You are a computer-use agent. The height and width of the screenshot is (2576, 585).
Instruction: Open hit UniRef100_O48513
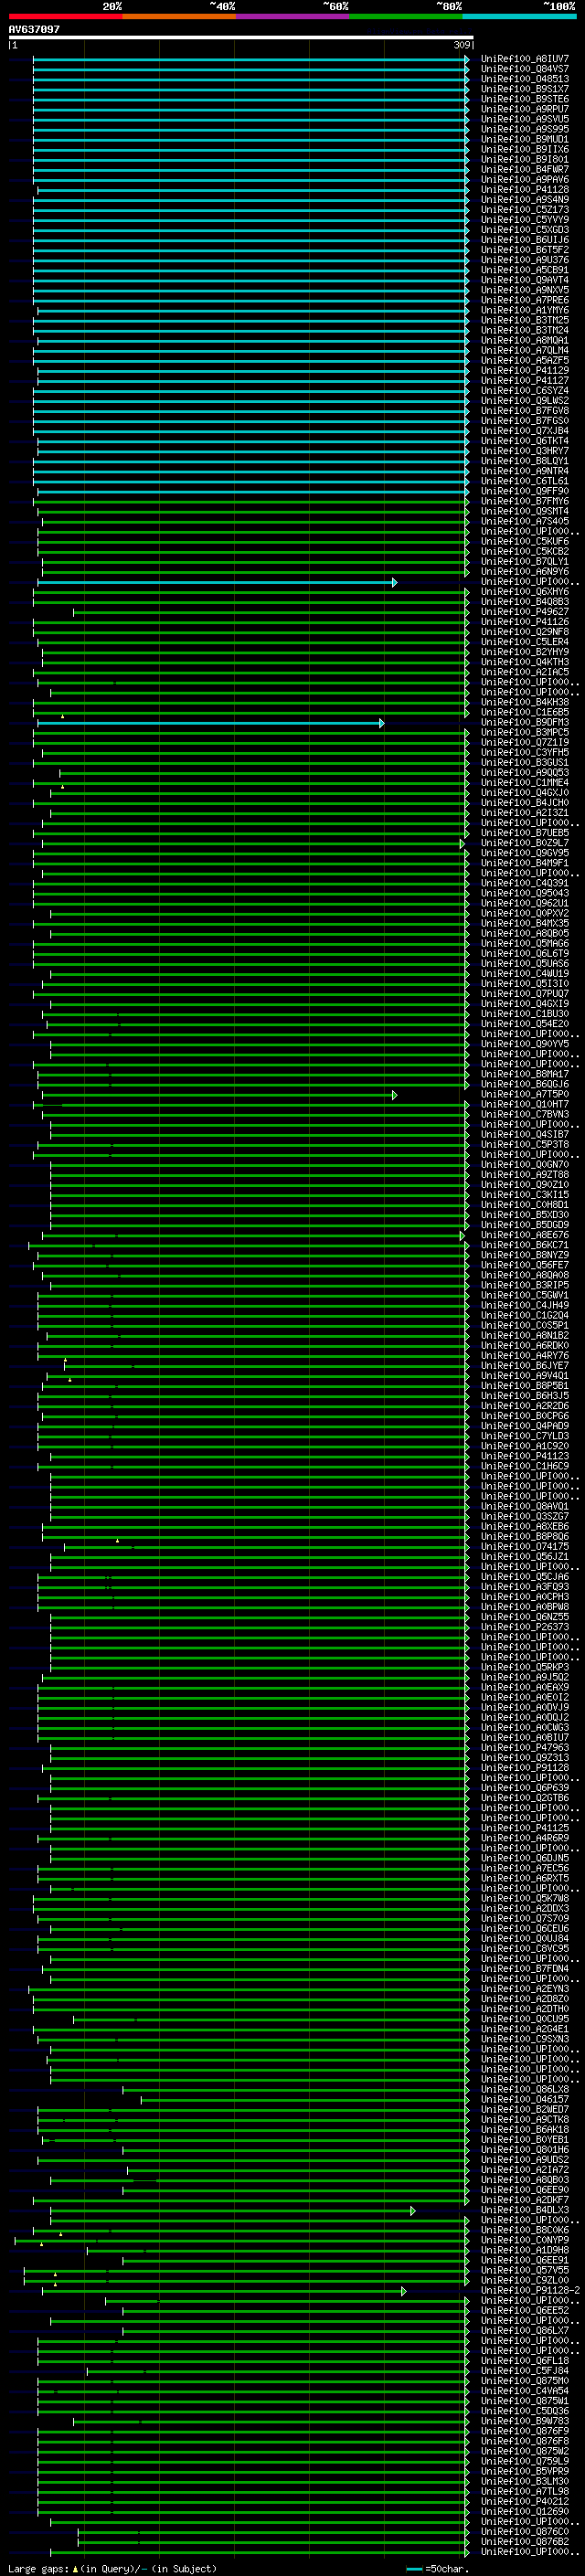[x=525, y=80]
